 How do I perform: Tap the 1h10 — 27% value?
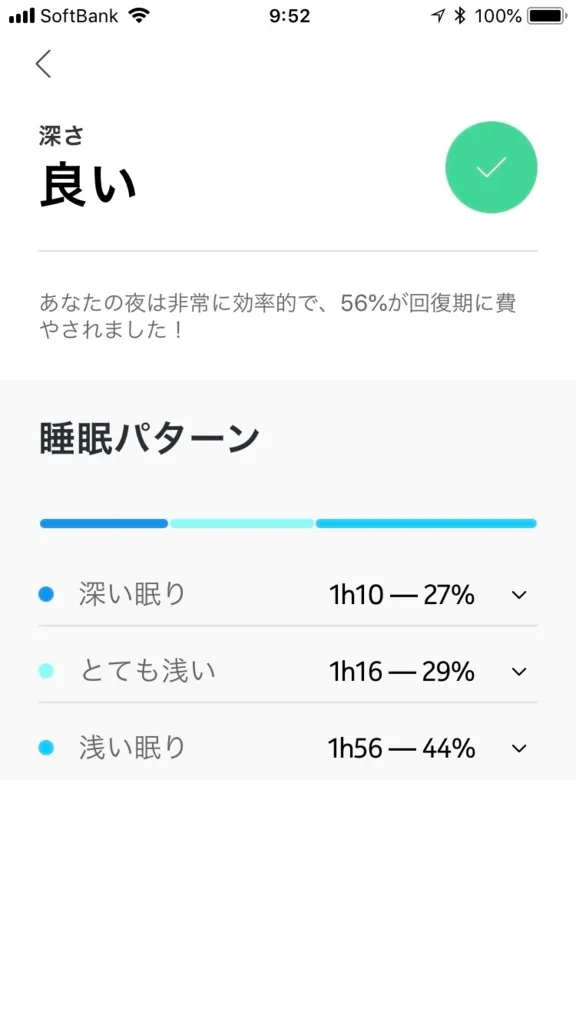point(402,595)
